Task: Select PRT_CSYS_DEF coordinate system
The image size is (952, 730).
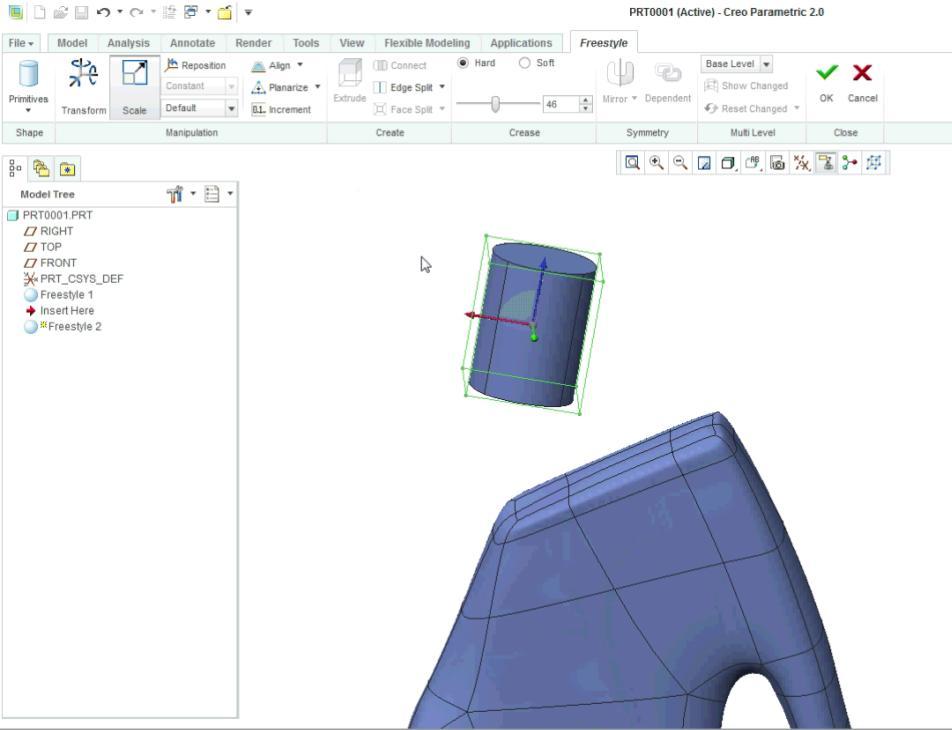Action: coord(73,279)
